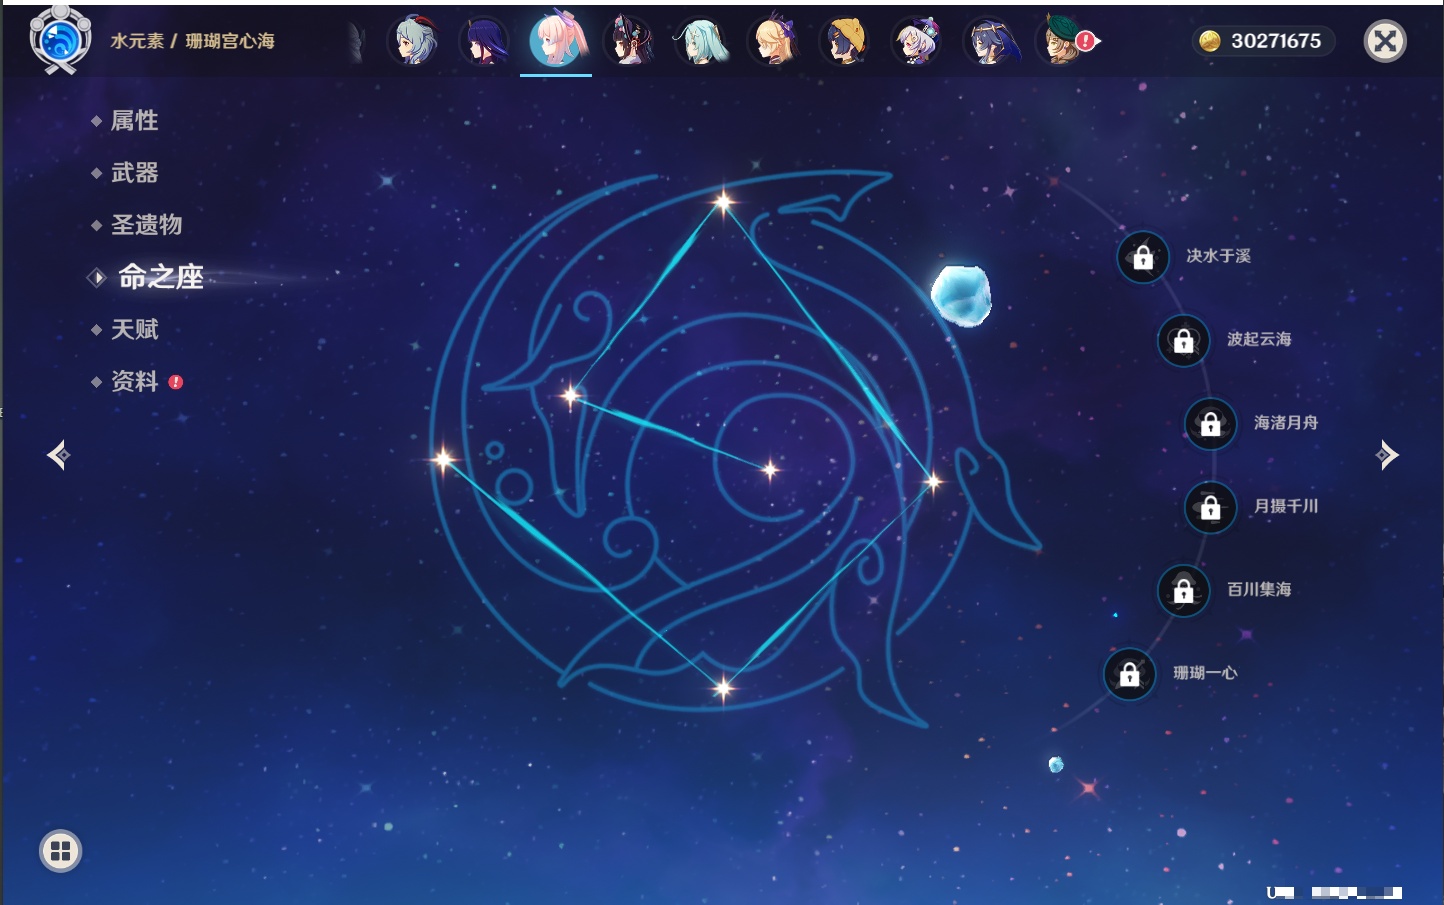The width and height of the screenshot is (1444, 905).
Task: Go to the 圣遗物 artifacts tab
Action: click(x=146, y=225)
